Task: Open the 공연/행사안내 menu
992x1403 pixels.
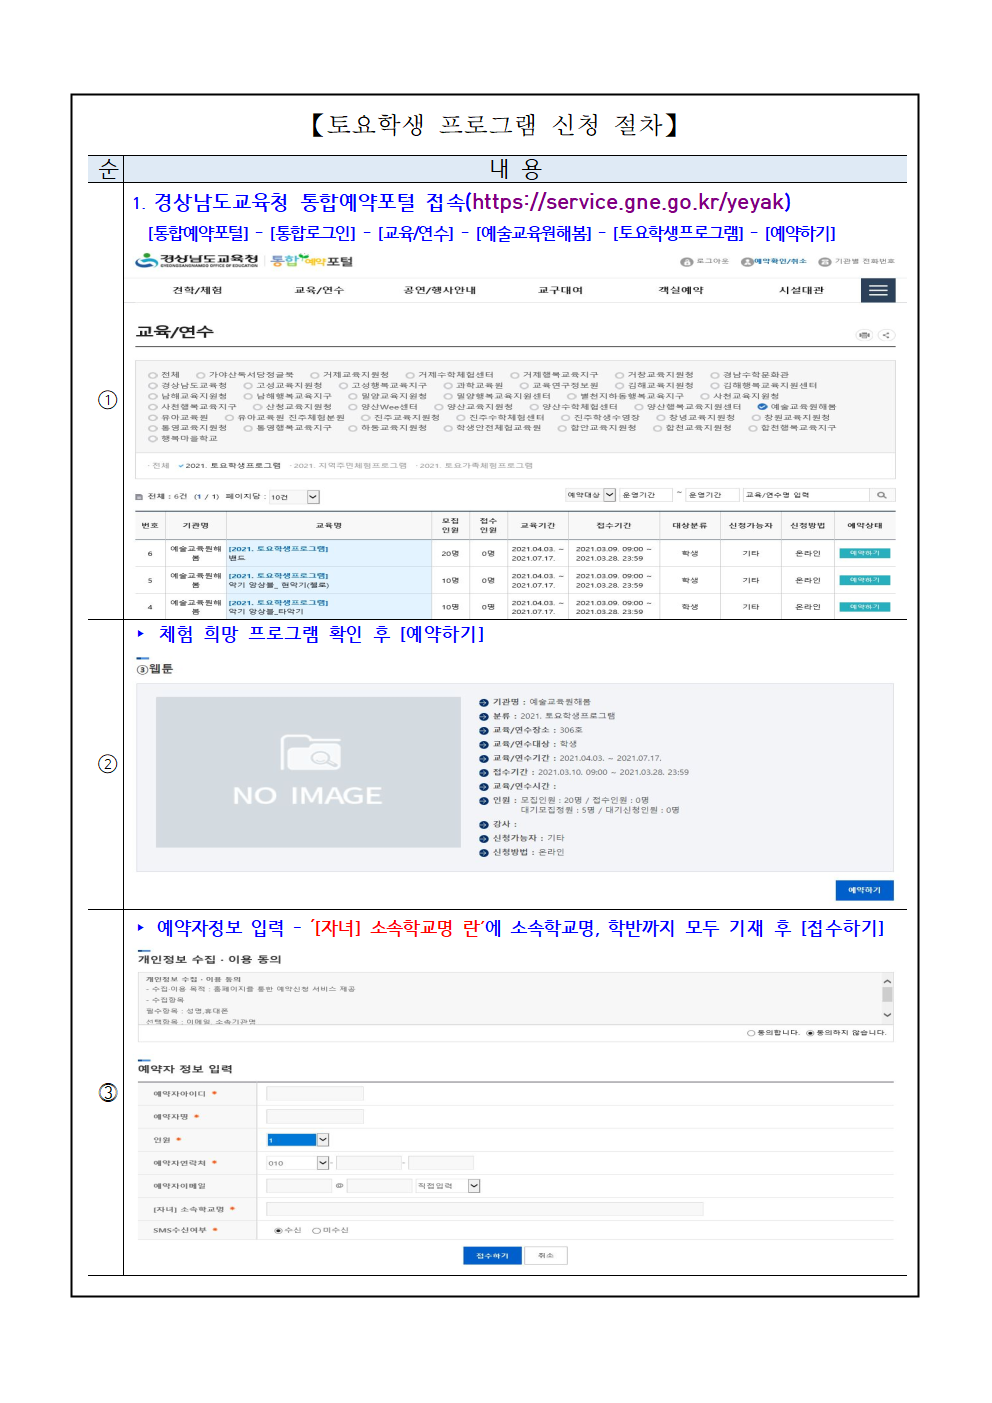Action: (440, 290)
